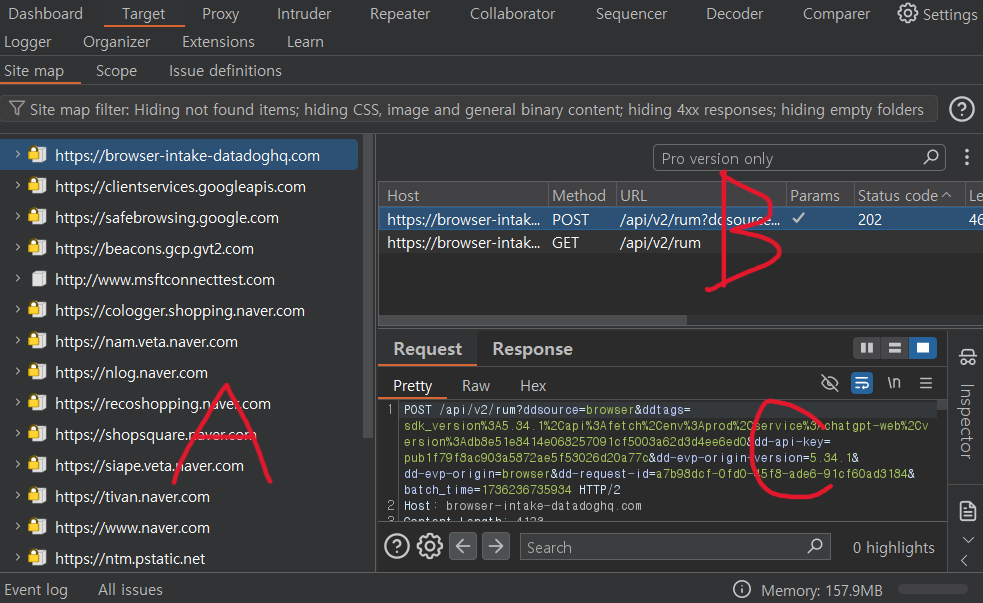Click the help question-mark icon near the filter bar
This screenshot has width=983, height=603.
(961, 109)
